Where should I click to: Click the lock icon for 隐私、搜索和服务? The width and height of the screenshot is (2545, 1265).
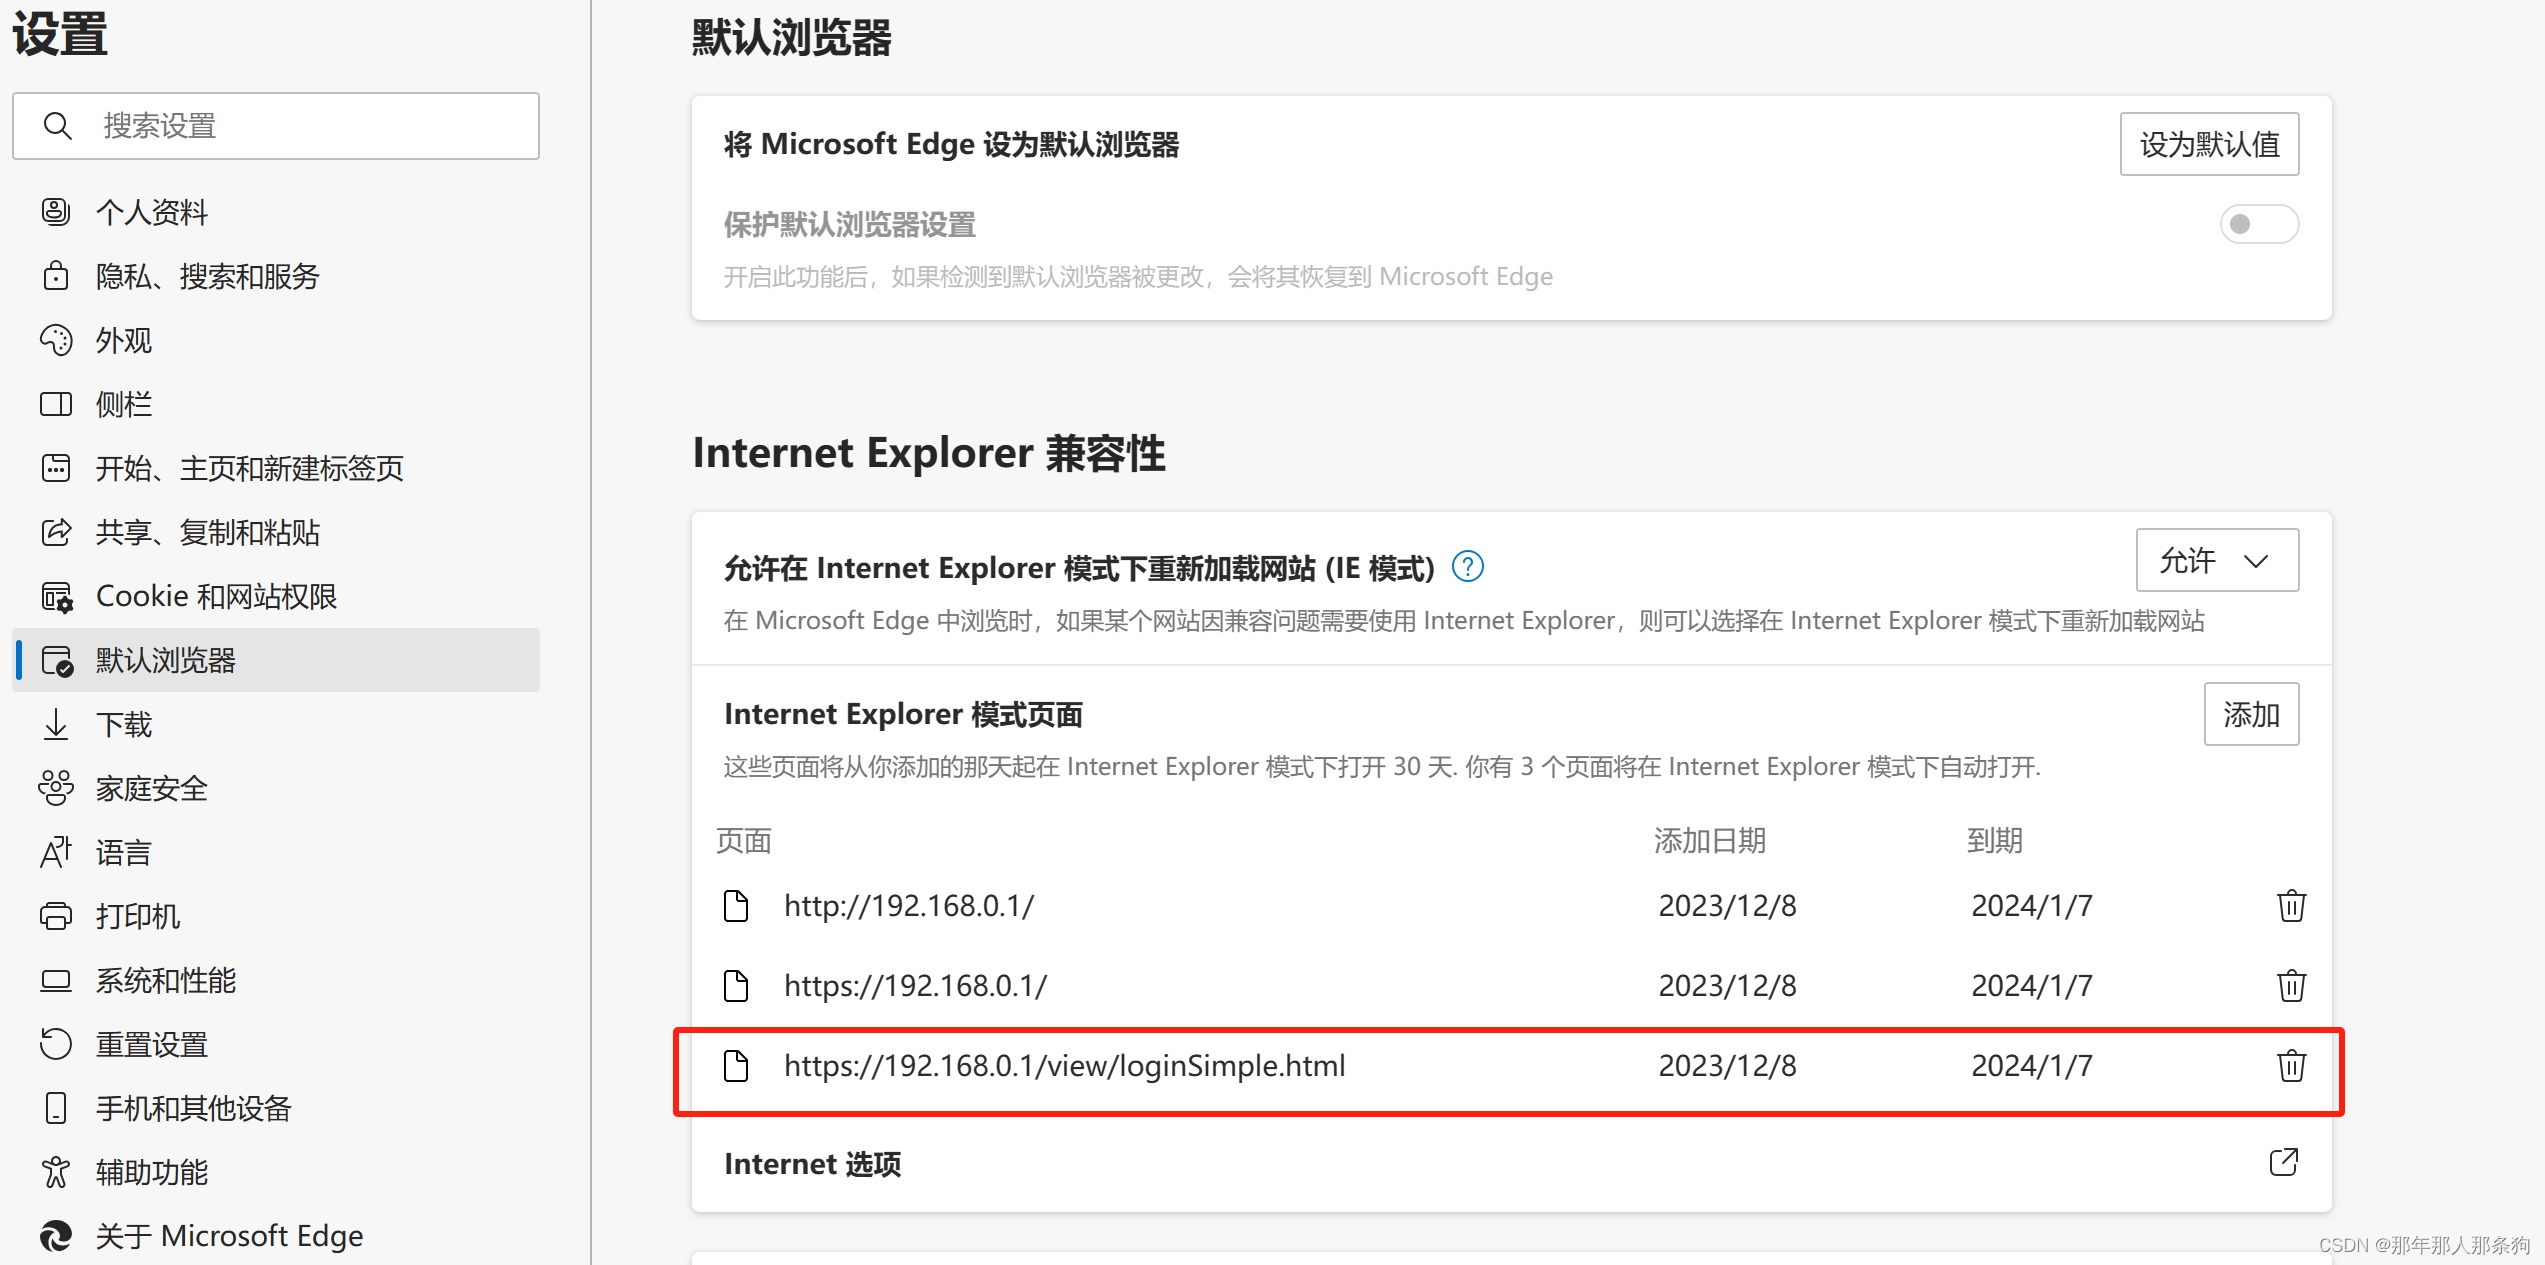(x=56, y=276)
